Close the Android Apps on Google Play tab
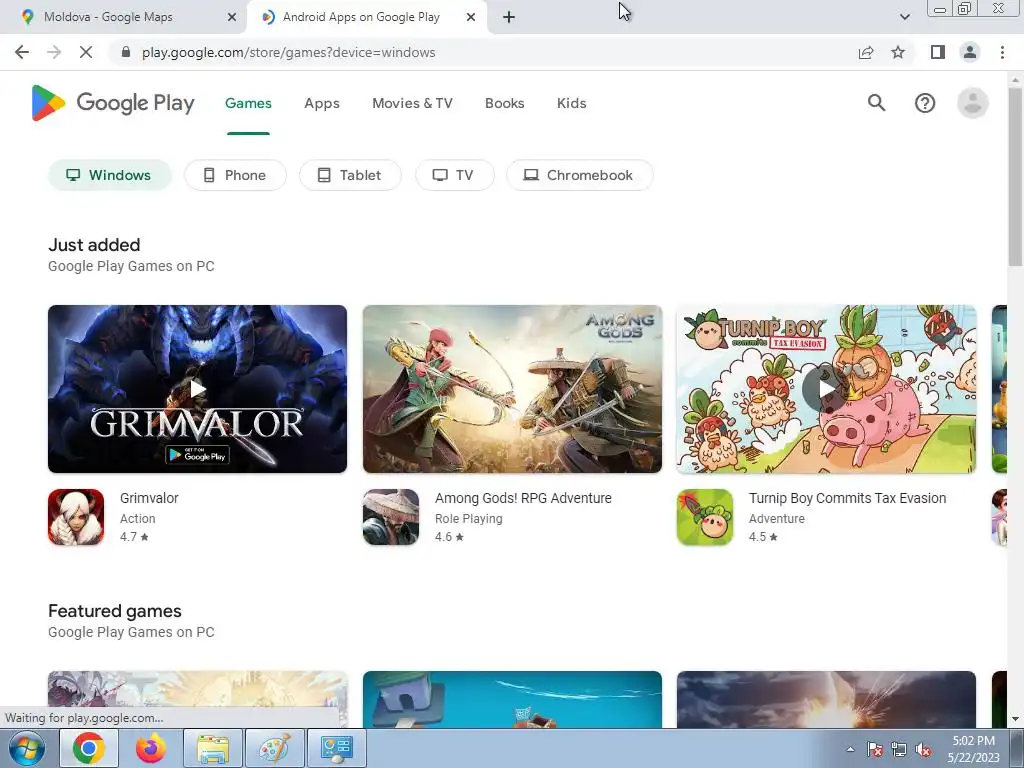 pos(470,18)
